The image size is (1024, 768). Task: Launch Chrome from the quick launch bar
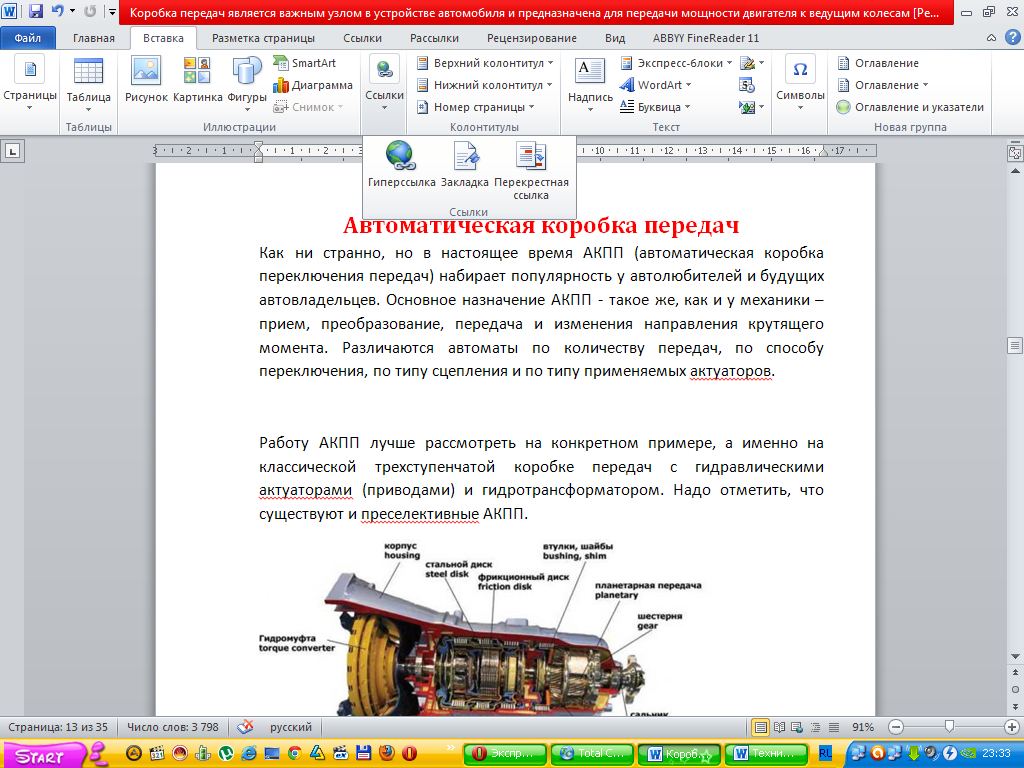295,753
